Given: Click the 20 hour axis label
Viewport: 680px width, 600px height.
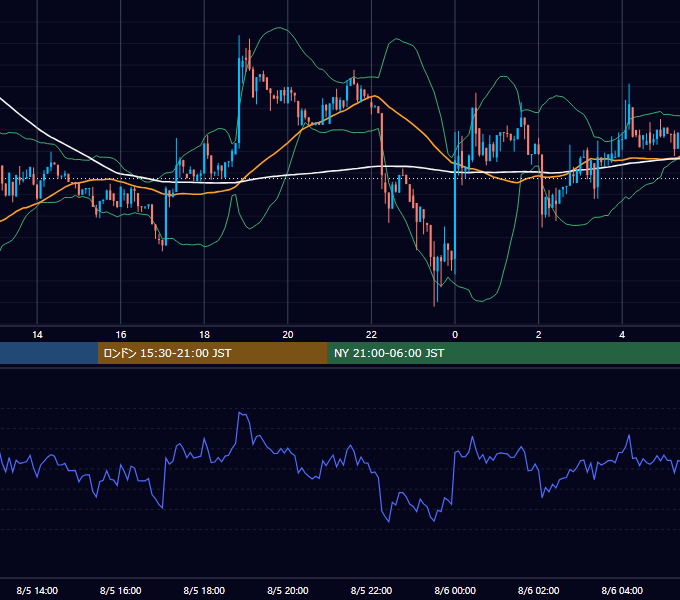Looking at the screenshot, I should pyautogui.click(x=288, y=335).
